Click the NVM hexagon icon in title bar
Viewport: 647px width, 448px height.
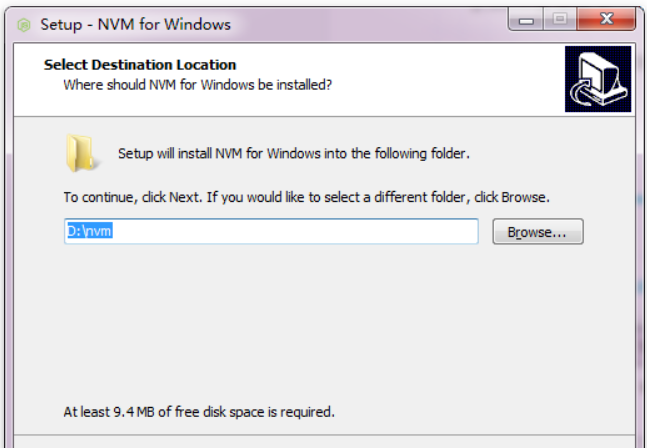click(x=24, y=25)
